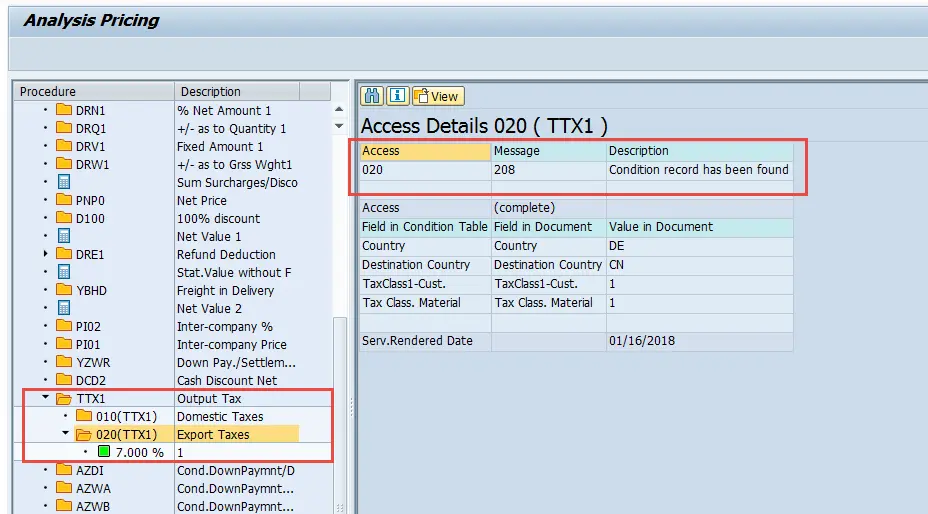Select the AZDI folder icon

pyautogui.click(x=64, y=470)
